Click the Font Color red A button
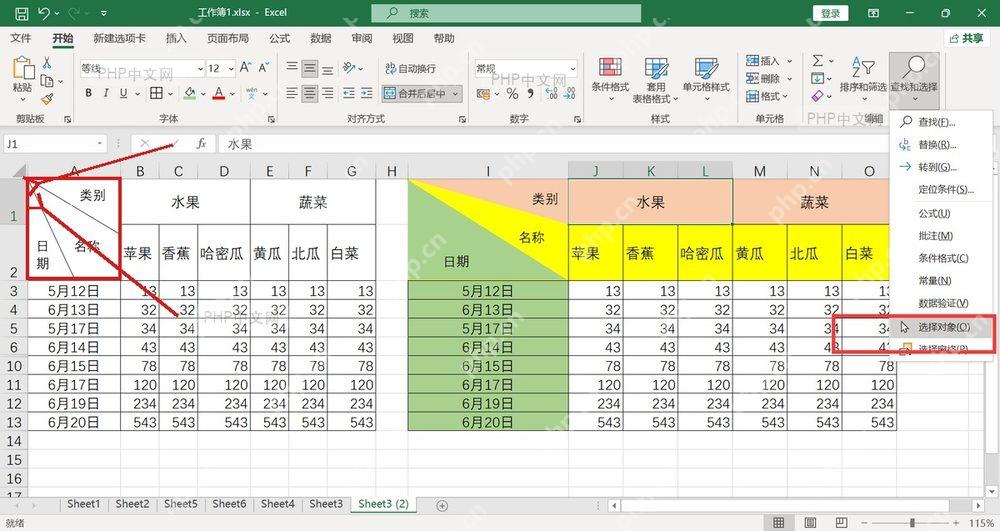1000x531 pixels. point(219,93)
